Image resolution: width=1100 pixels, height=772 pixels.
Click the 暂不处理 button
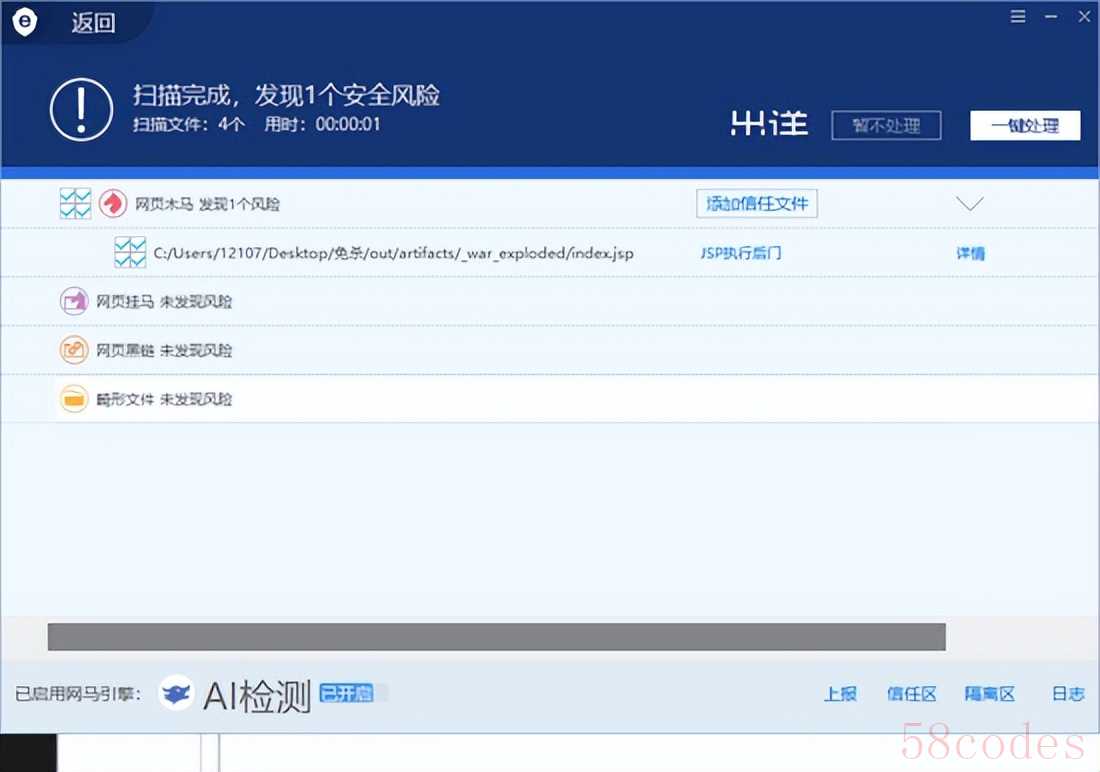click(886, 126)
